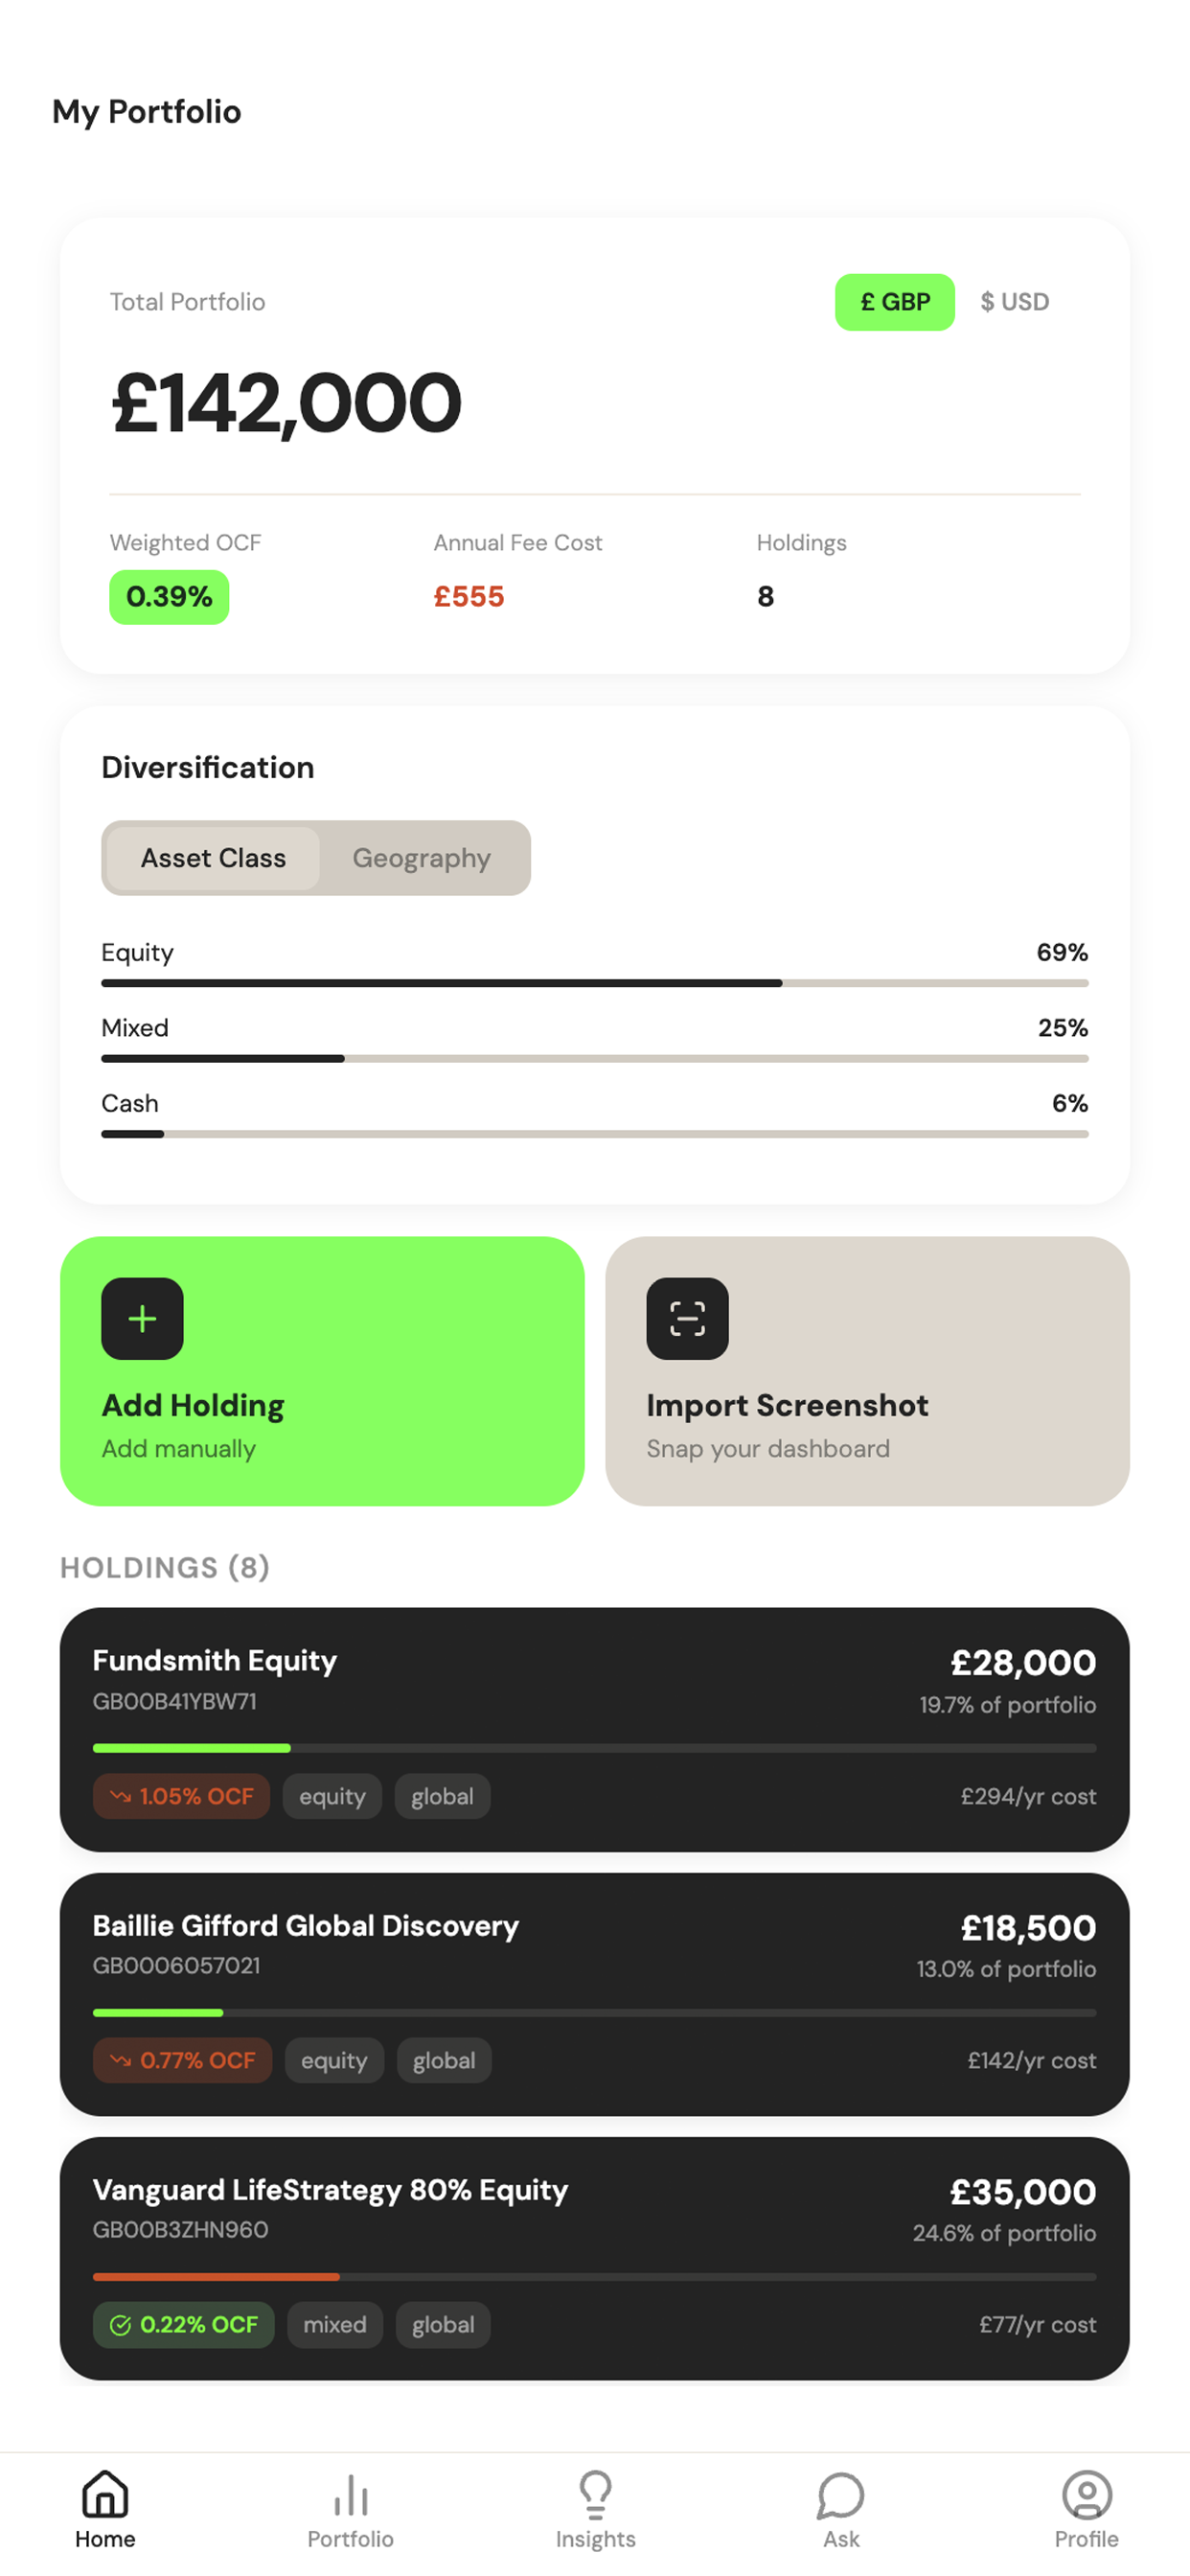Tap the scan icon on Import Screenshot
Viewport: 1190px width, 2576px height.
click(687, 1318)
